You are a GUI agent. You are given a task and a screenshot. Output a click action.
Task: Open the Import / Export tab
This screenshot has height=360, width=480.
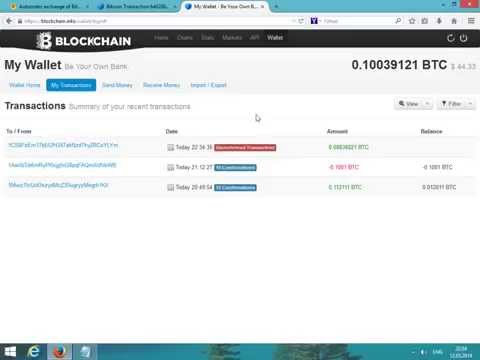pyautogui.click(x=208, y=85)
